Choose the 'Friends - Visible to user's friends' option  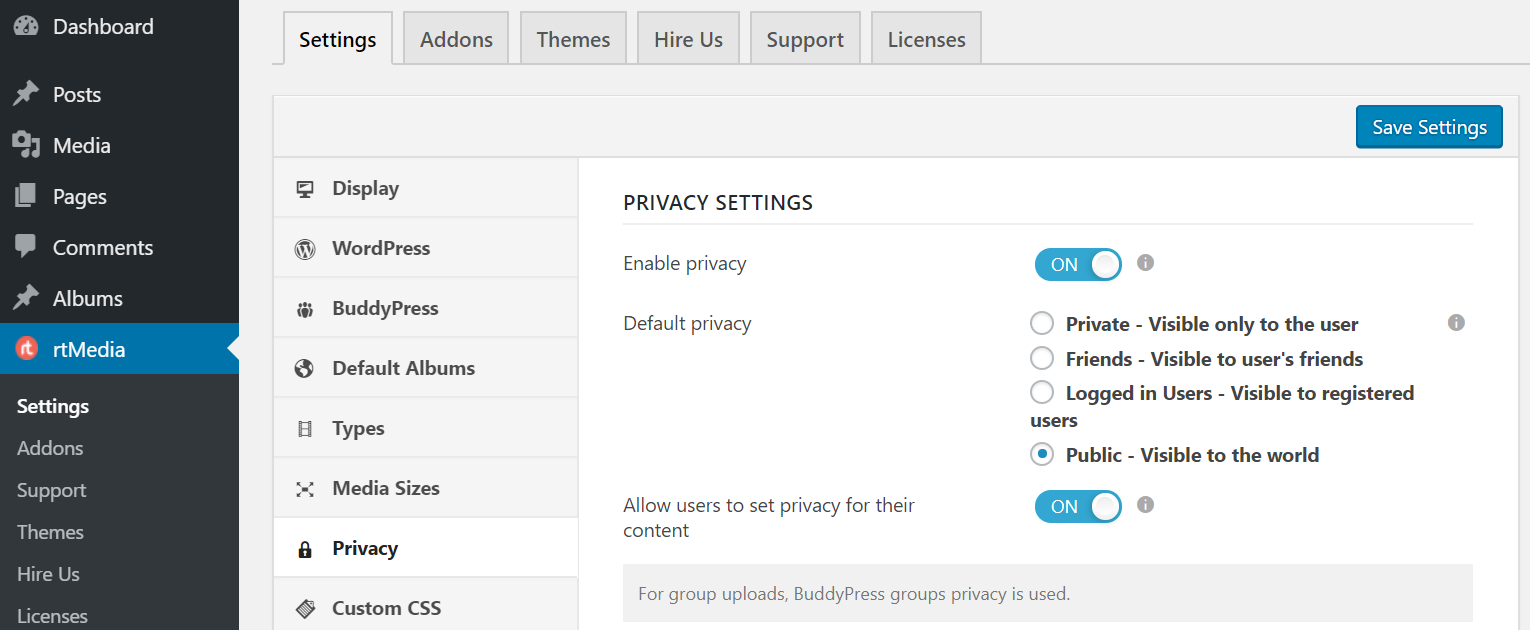1041,358
